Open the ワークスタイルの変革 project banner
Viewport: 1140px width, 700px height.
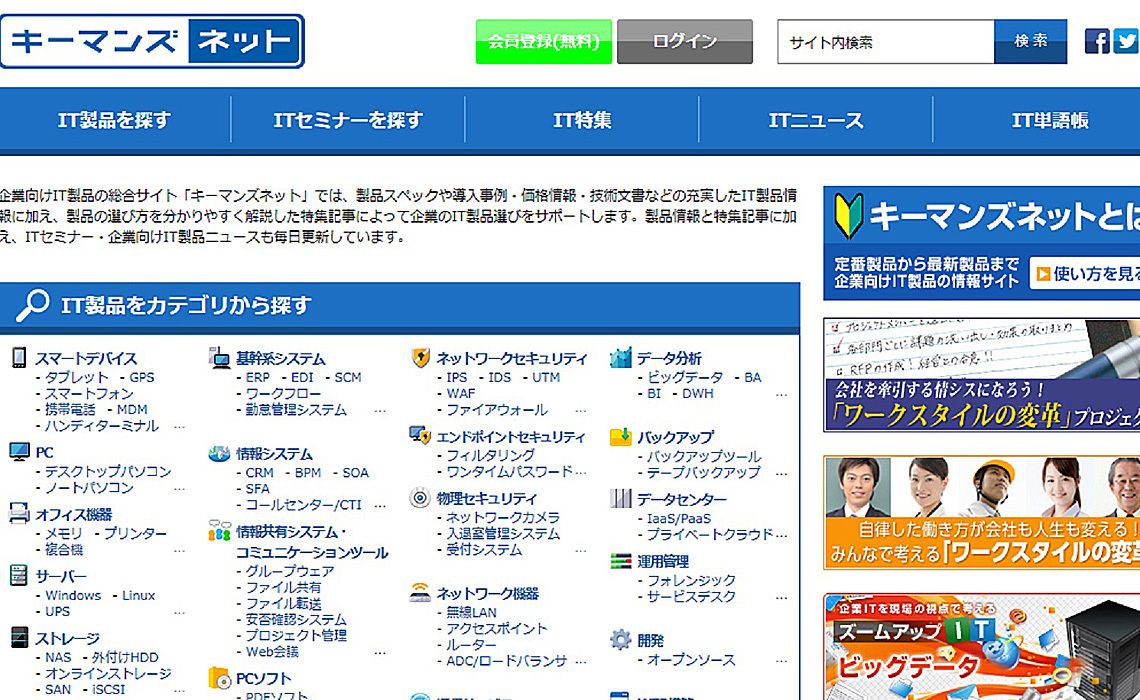pos(981,376)
